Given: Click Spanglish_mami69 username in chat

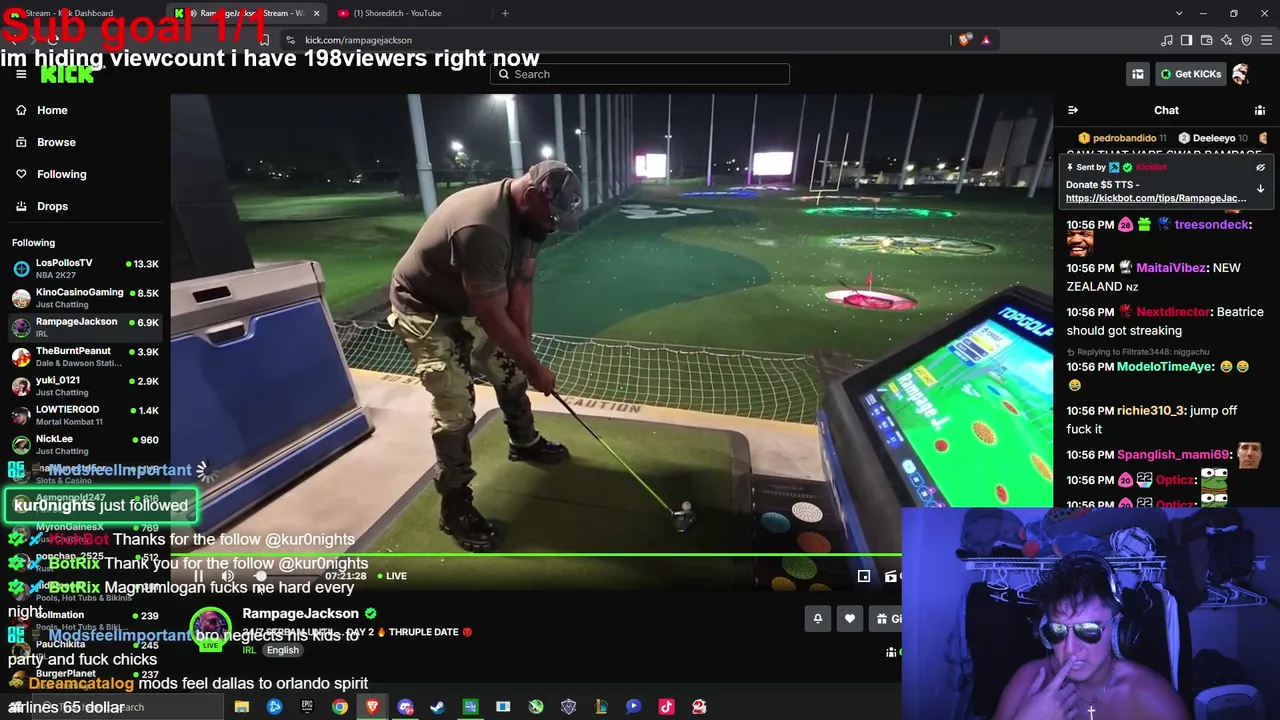Looking at the screenshot, I should [x=1174, y=455].
